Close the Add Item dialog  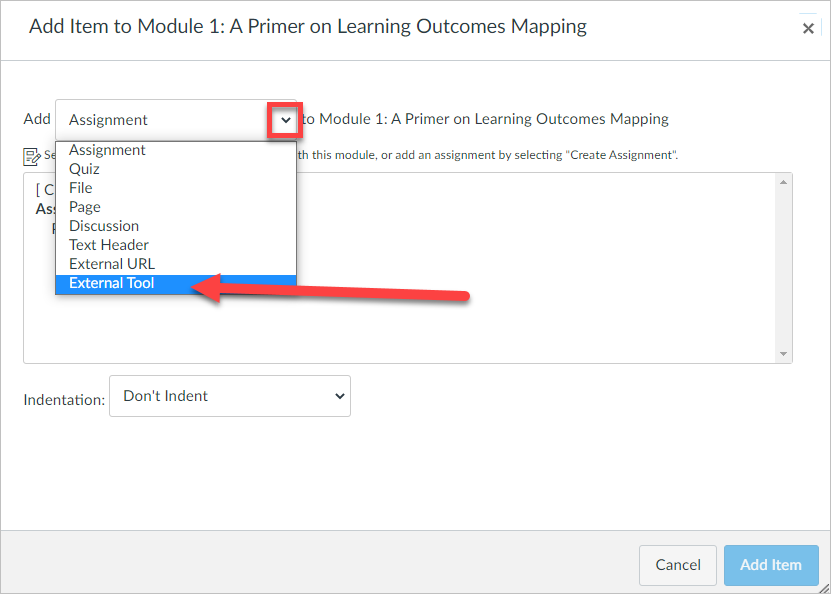click(808, 28)
